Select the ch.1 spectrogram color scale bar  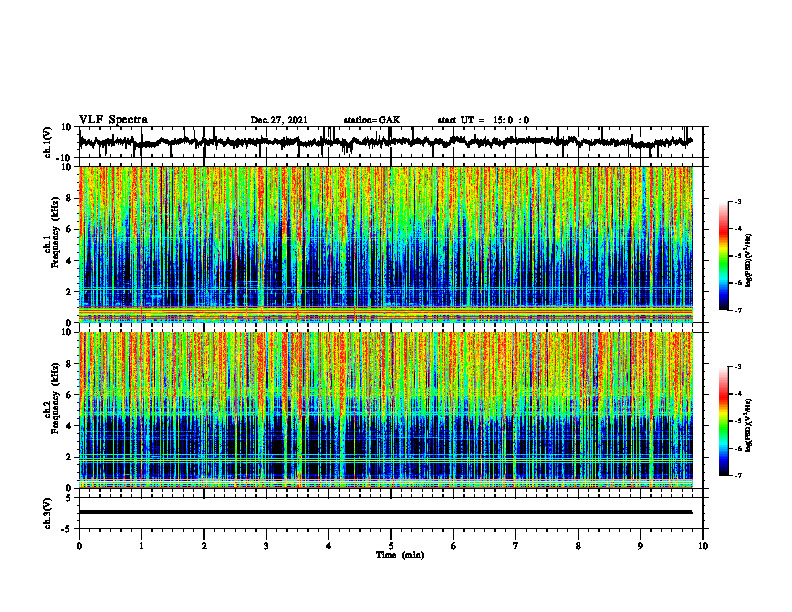pos(723,256)
